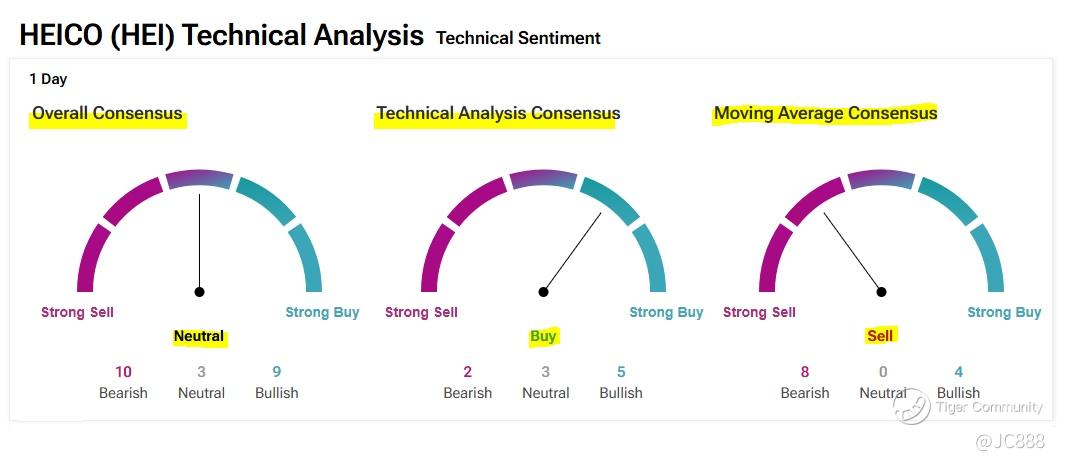Click the 5 Bullish count under Technical Analysis
1065x466 pixels.
(x=621, y=372)
